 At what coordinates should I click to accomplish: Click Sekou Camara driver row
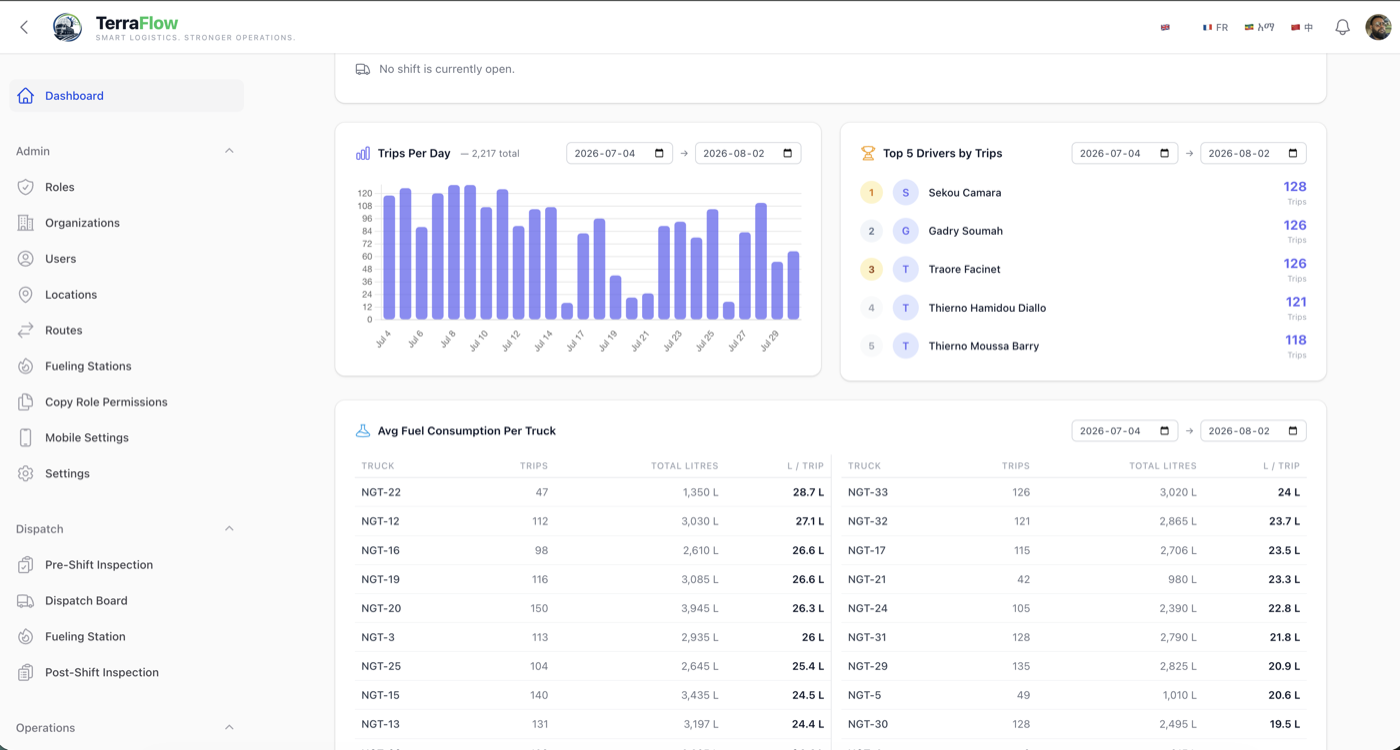pyautogui.click(x=1083, y=193)
